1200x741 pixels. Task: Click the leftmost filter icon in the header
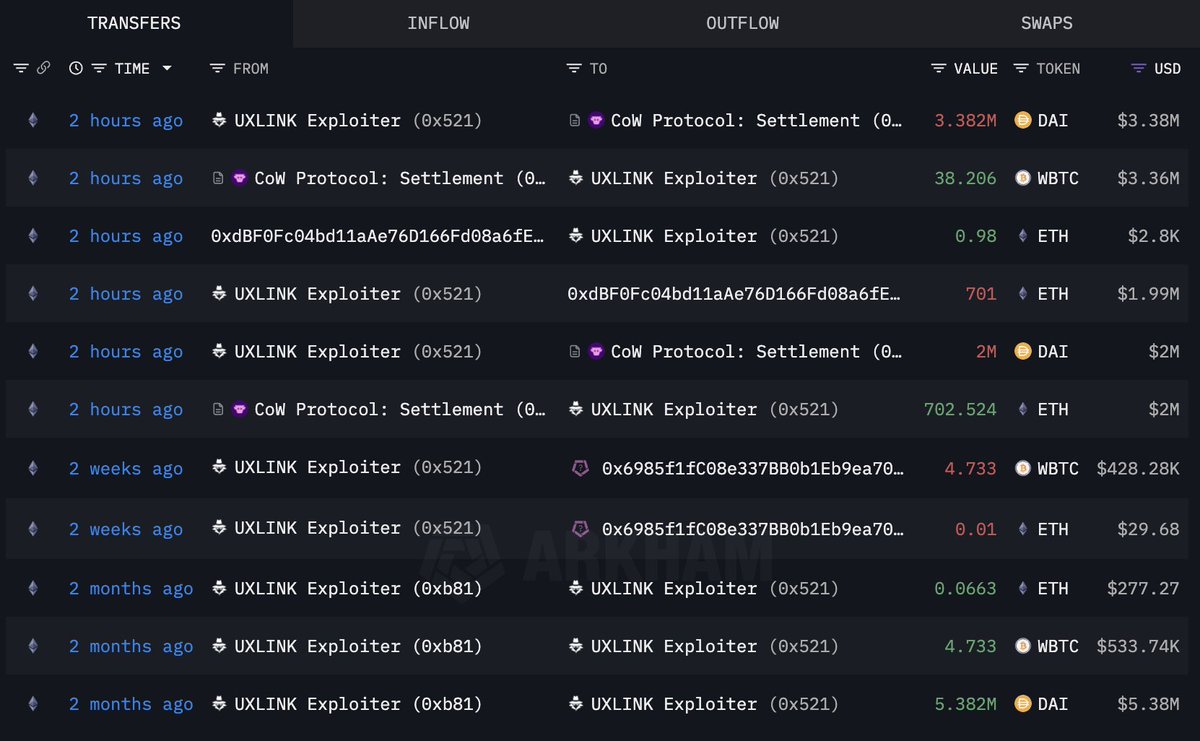tap(20, 68)
